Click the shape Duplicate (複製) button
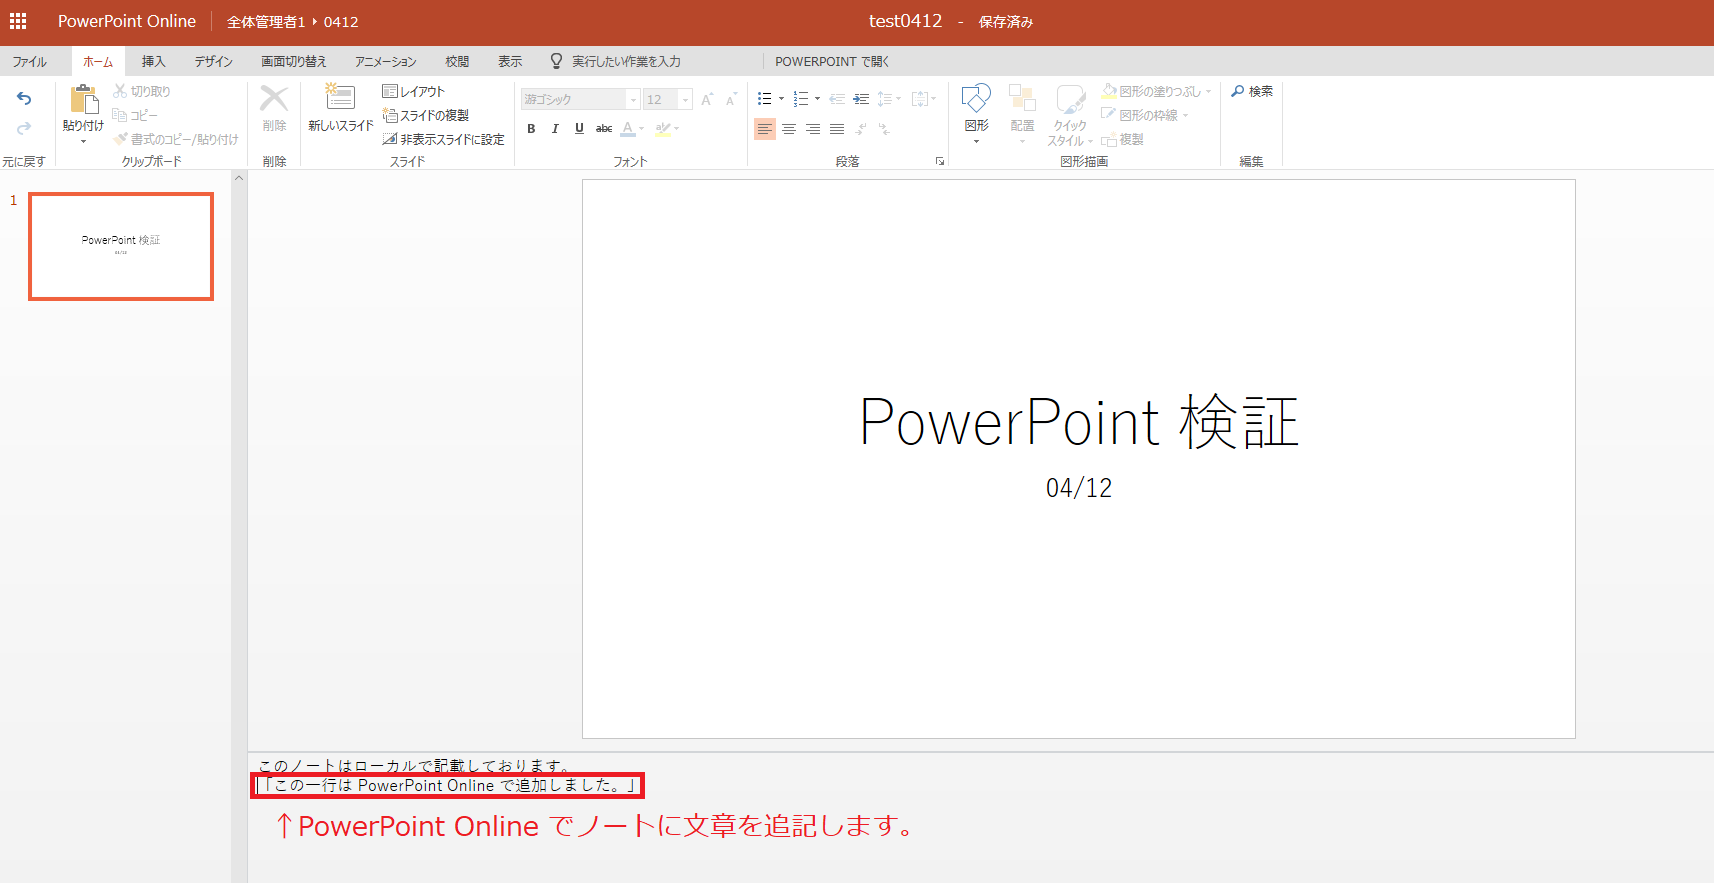1714x883 pixels. point(1123,139)
